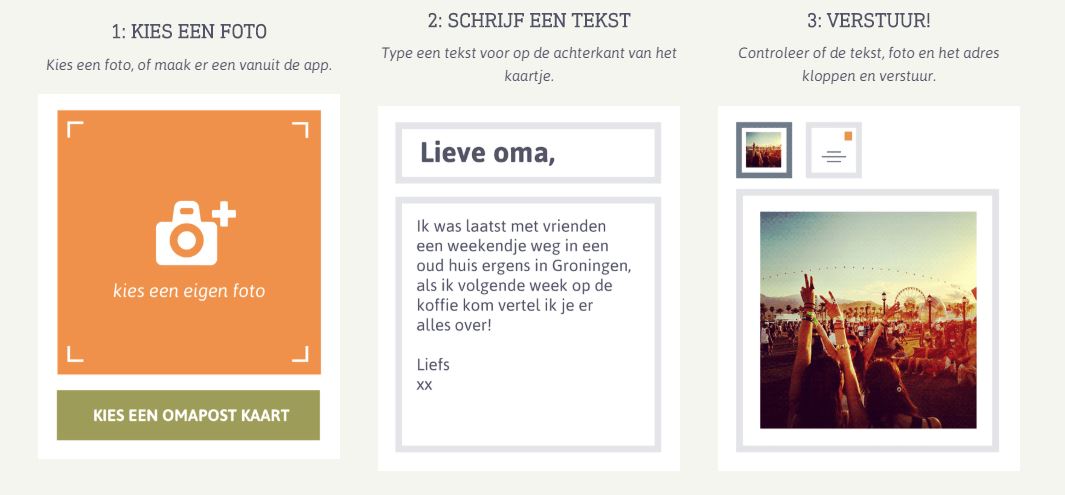Click the festival photo preview
The image size is (1065, 495).
coord(868,320)
